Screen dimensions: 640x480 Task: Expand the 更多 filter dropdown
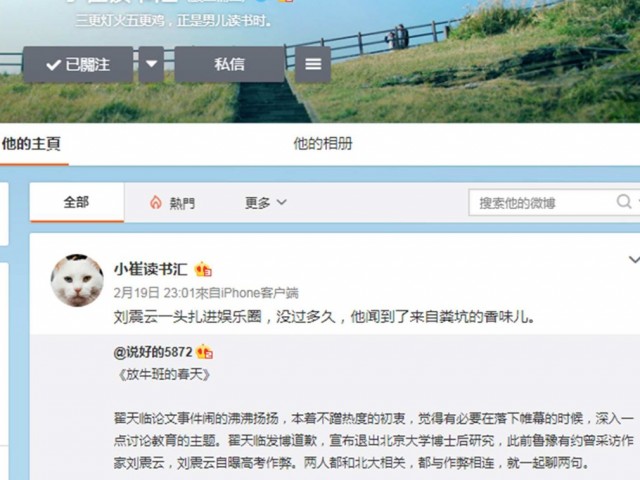coord(266,202)
